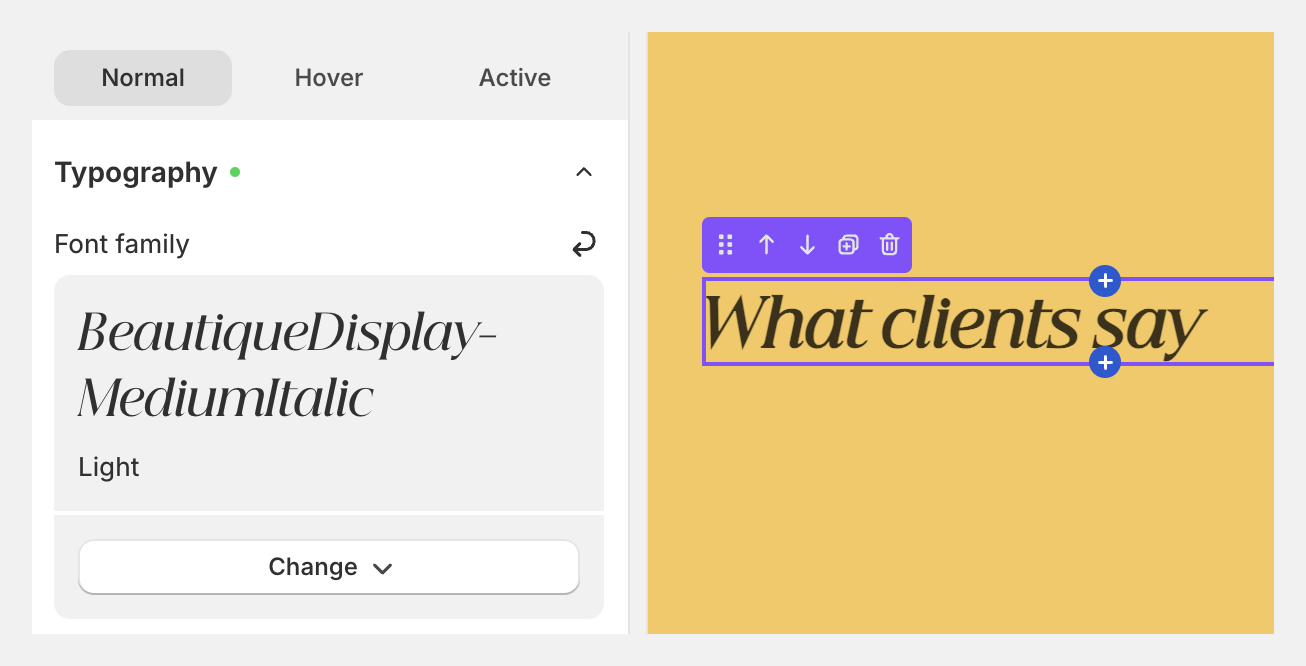This screenshot has width=1306, height=666.
Task: Open the Change font dropdown
Action: [328, 566]
